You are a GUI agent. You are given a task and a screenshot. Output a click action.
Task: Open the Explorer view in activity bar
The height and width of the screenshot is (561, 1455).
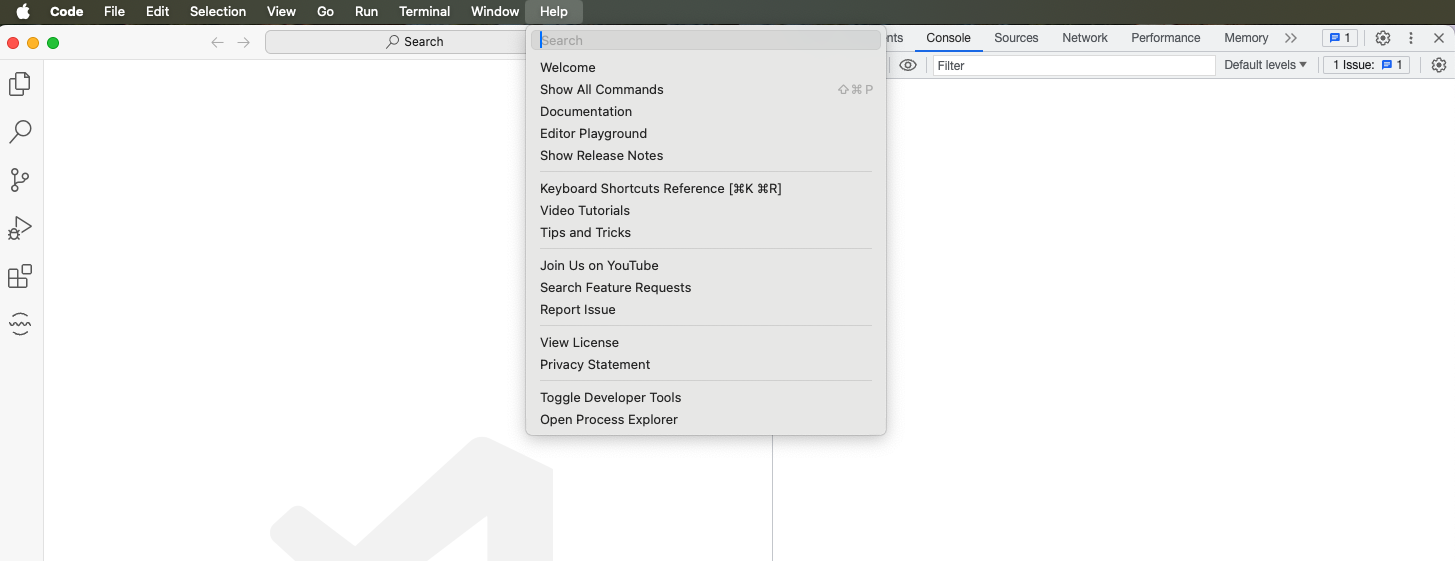(x=20, y=84)
